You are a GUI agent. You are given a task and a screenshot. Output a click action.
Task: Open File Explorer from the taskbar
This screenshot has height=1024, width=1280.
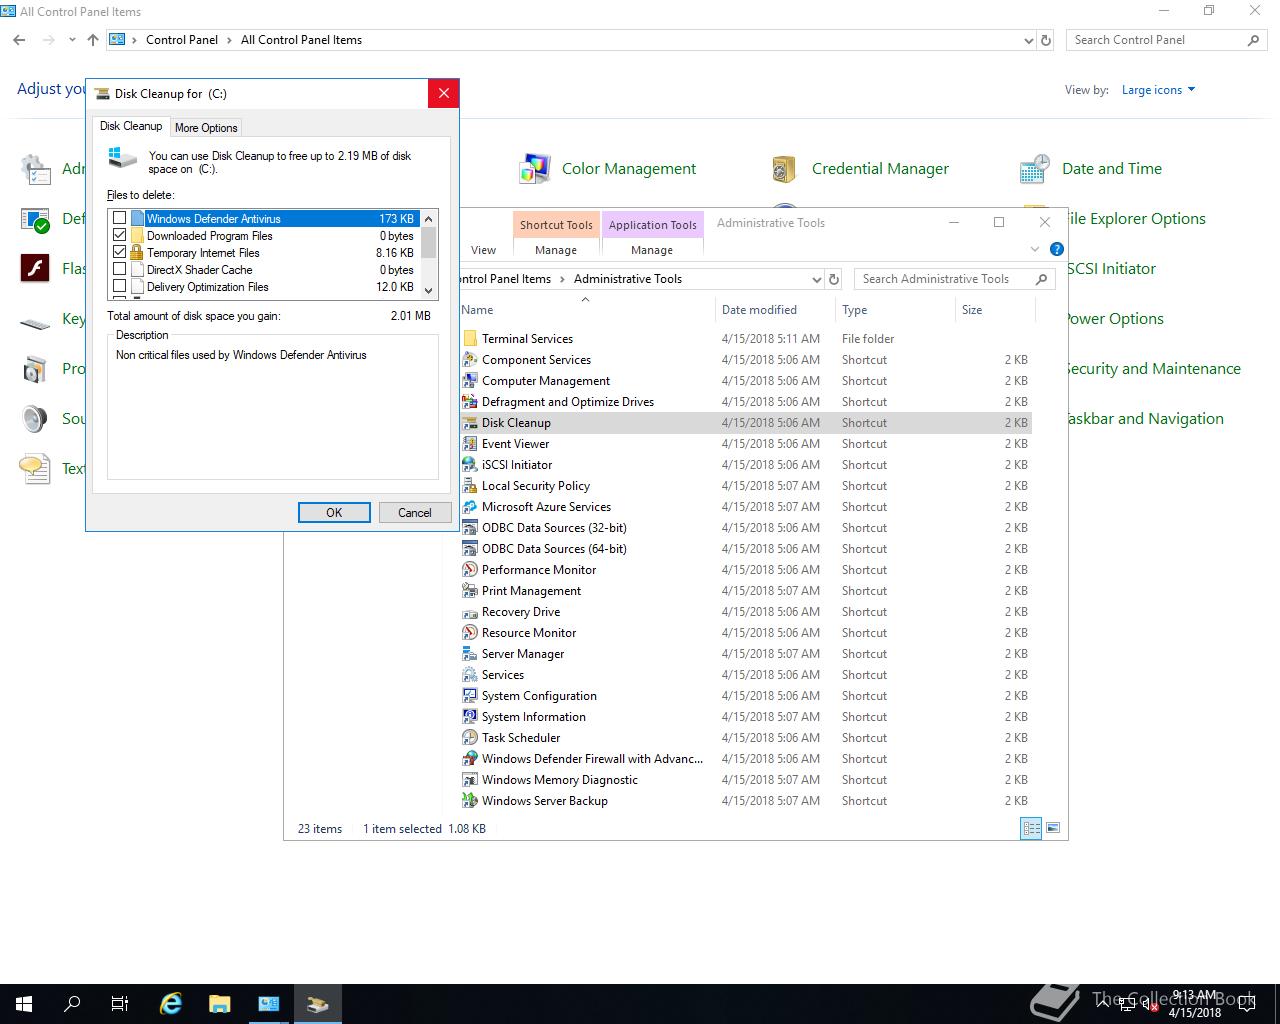(220, 1004)
